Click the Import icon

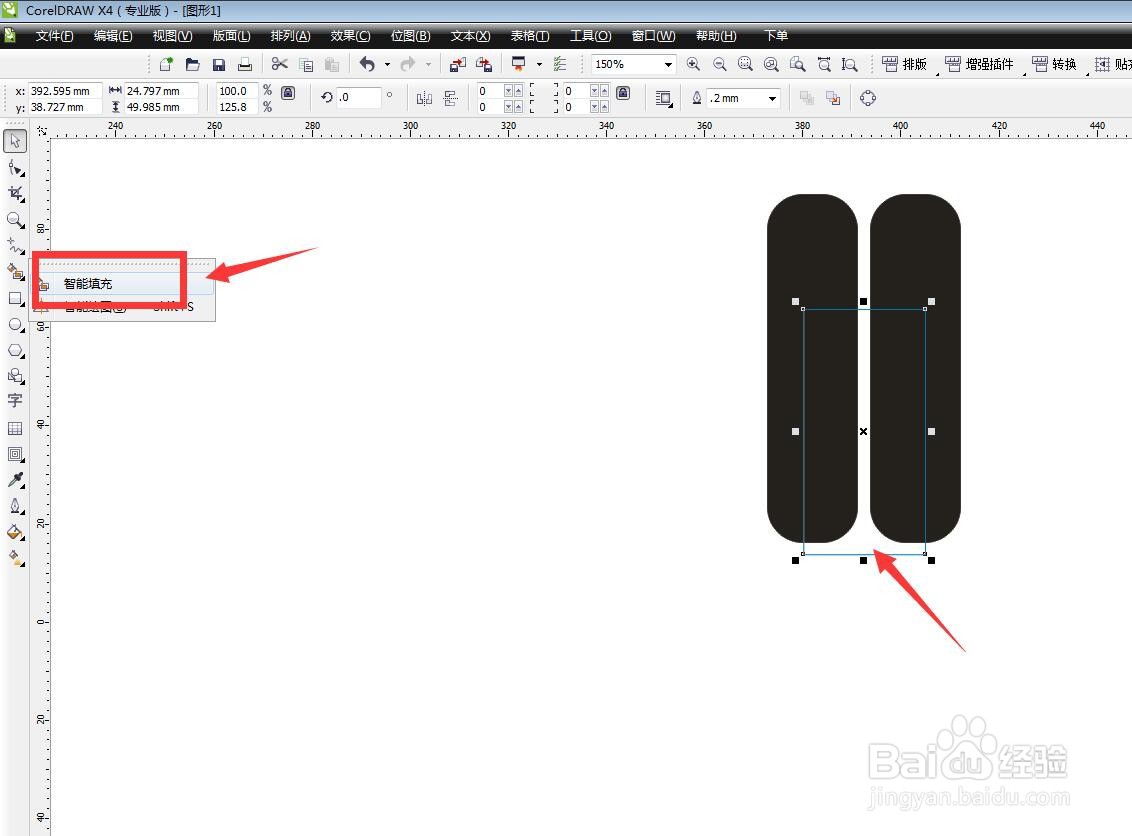[x=457, y=64]
